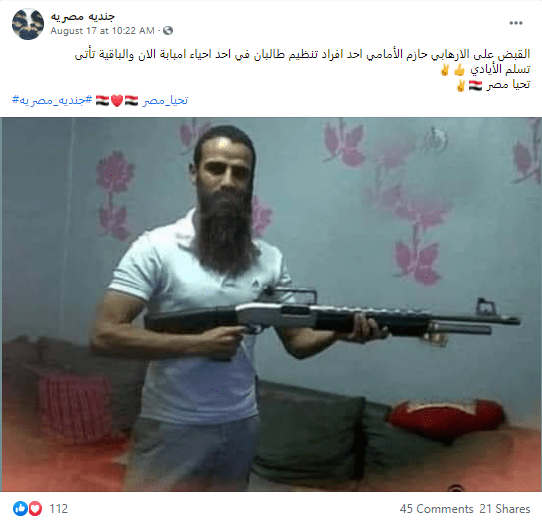The height and width of the screenshot is (521, 542).
Task: Click the flag emoji directly left of hashtag تحيا_مصر
Action: [x=131, y=101]
